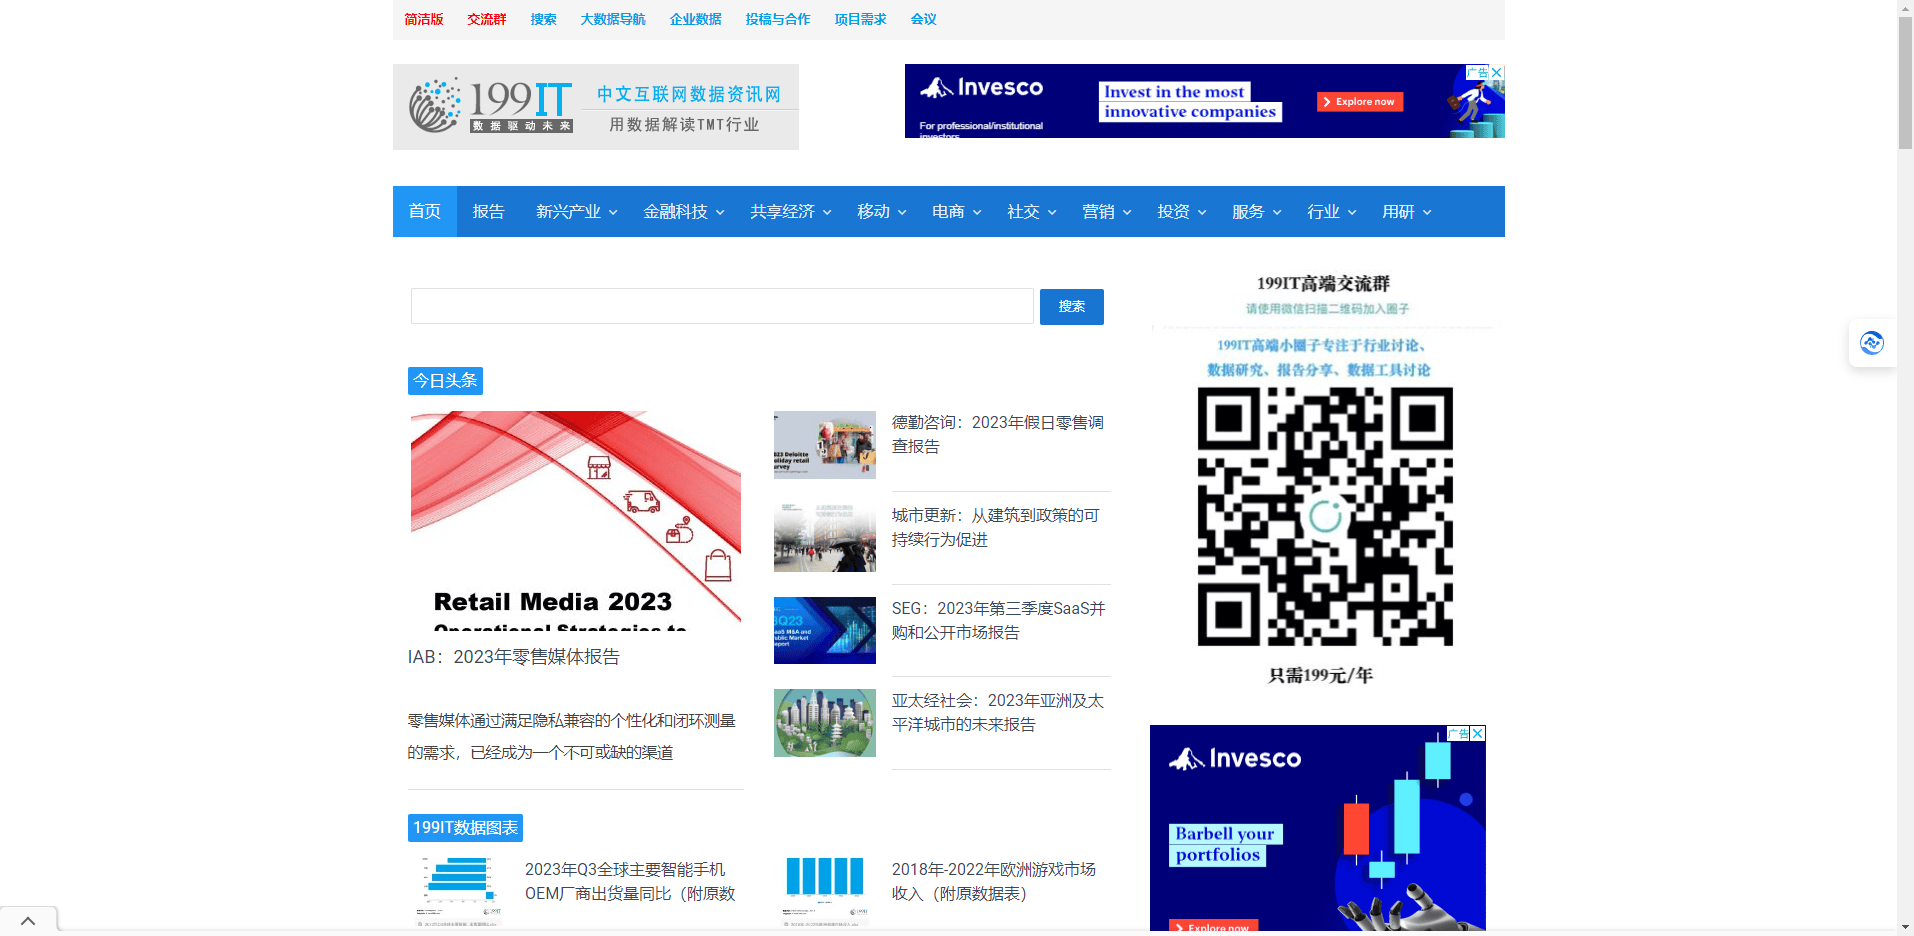Click the 199IT site logo
The height and width of the screenshot is (936, 1914).
coord(595,107)
